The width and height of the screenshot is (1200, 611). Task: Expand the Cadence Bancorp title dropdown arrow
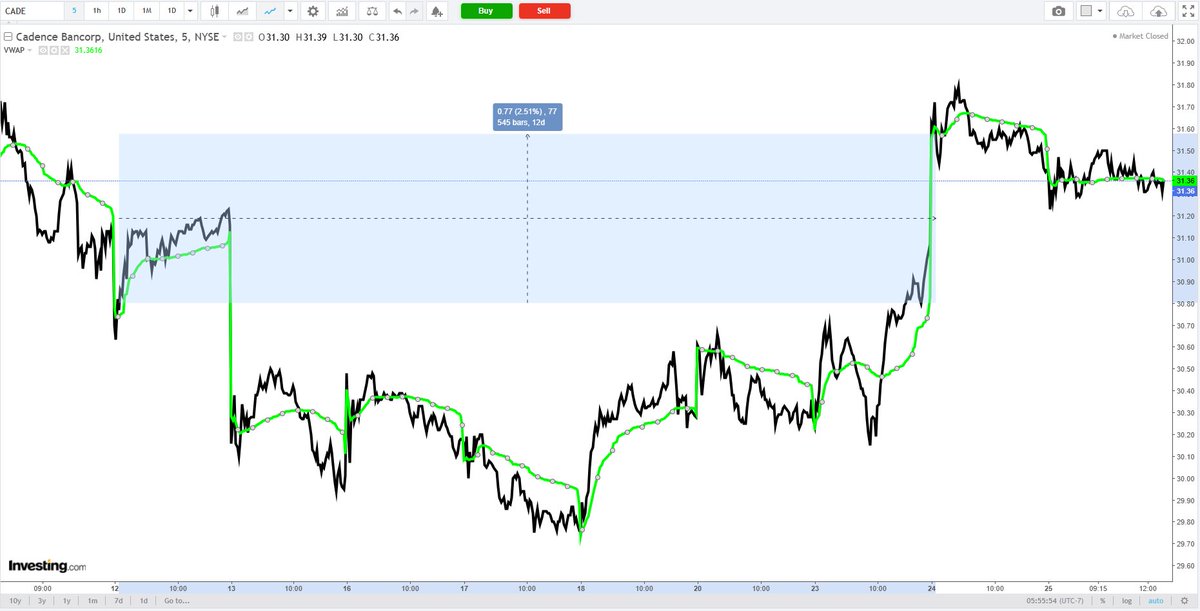[225, 36]
